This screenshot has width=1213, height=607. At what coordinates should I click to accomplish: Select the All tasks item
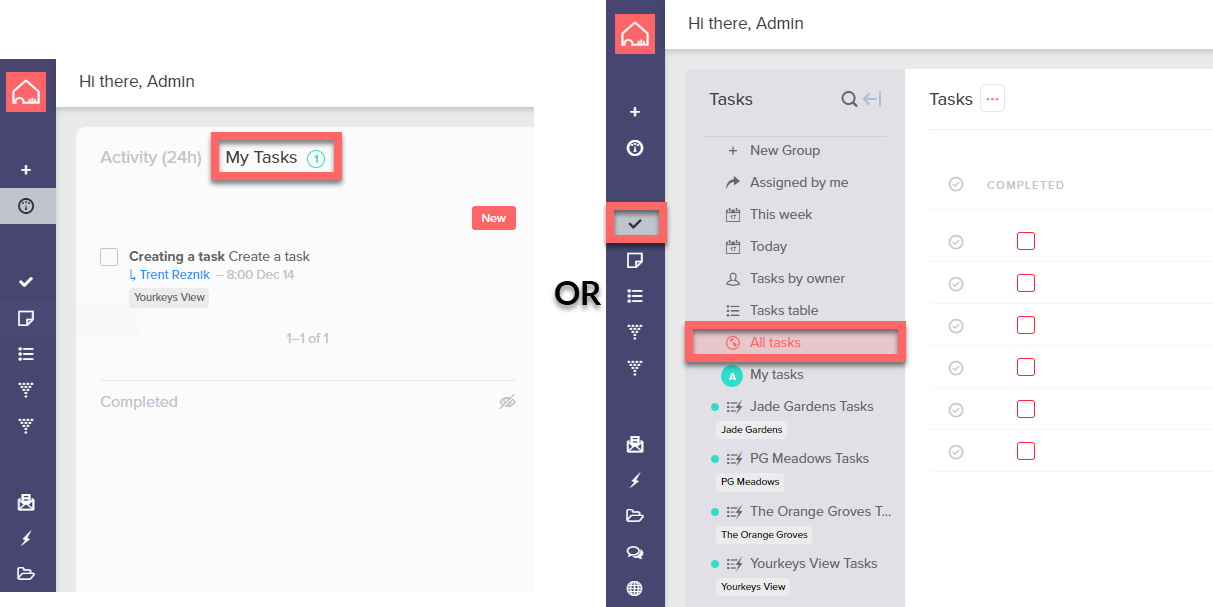[x=796, y=342]
